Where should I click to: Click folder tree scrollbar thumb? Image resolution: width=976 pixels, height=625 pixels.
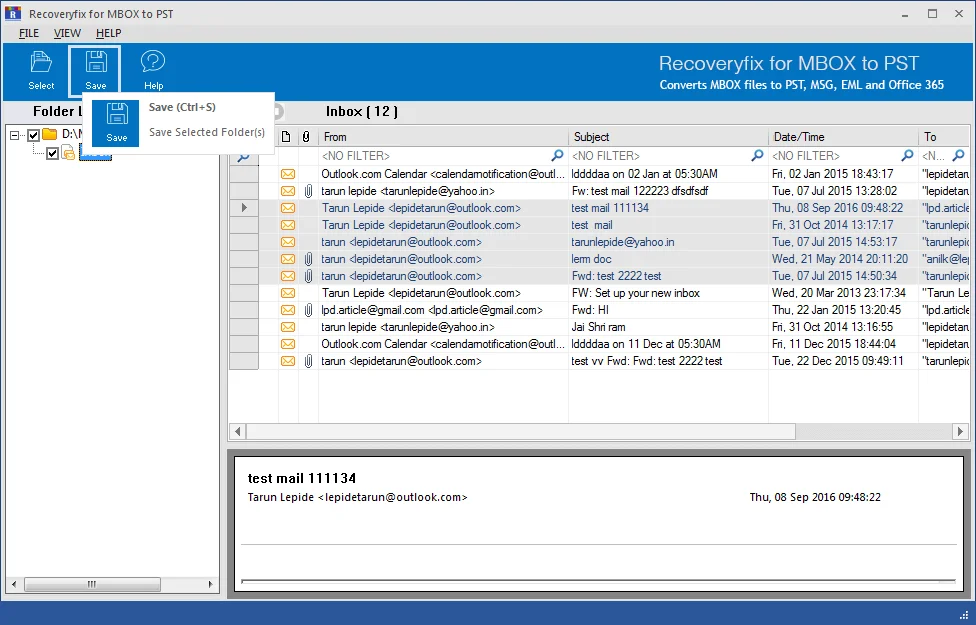click(92, 584)
